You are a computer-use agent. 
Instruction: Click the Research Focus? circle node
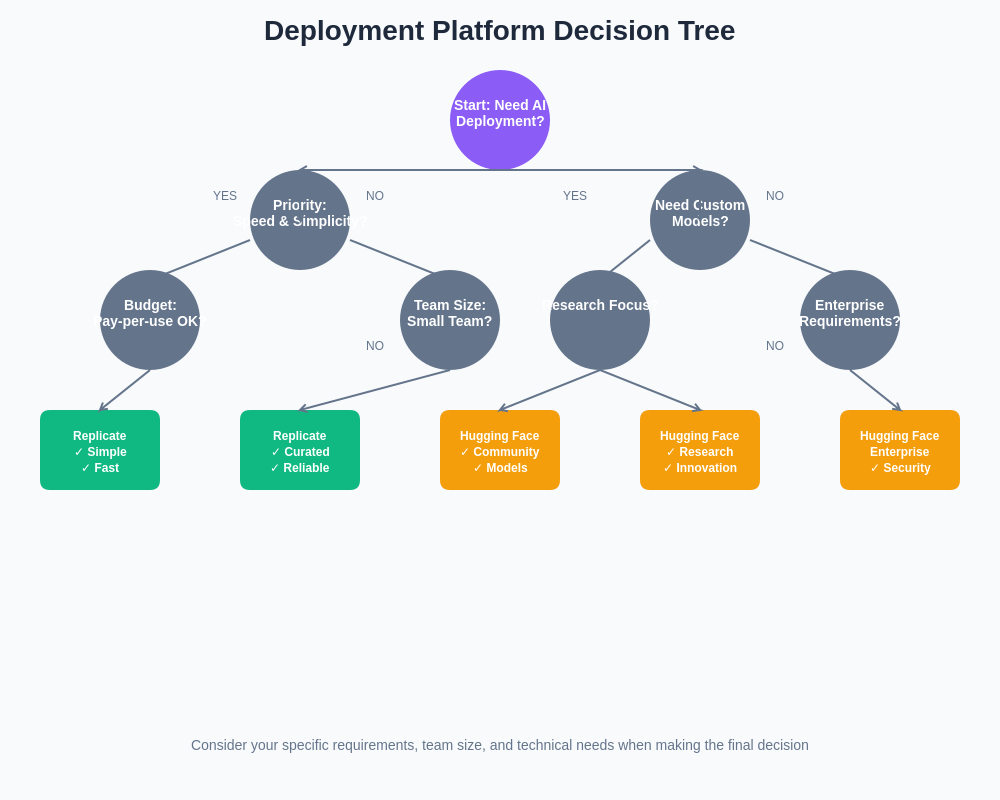tap(600, 320)
